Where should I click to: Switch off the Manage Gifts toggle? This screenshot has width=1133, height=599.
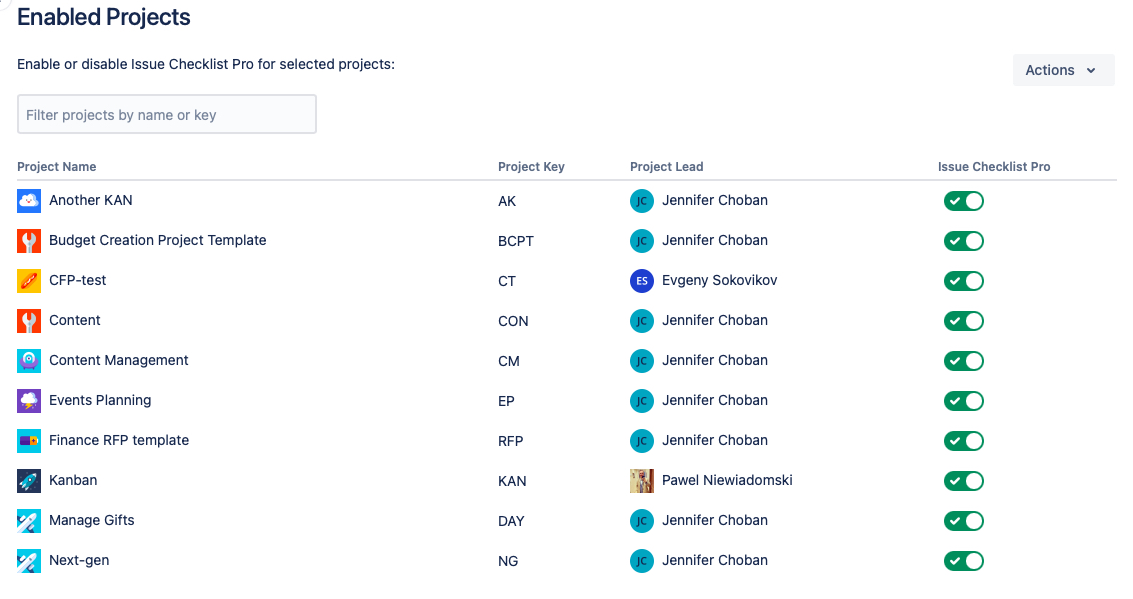pos(964,521)
